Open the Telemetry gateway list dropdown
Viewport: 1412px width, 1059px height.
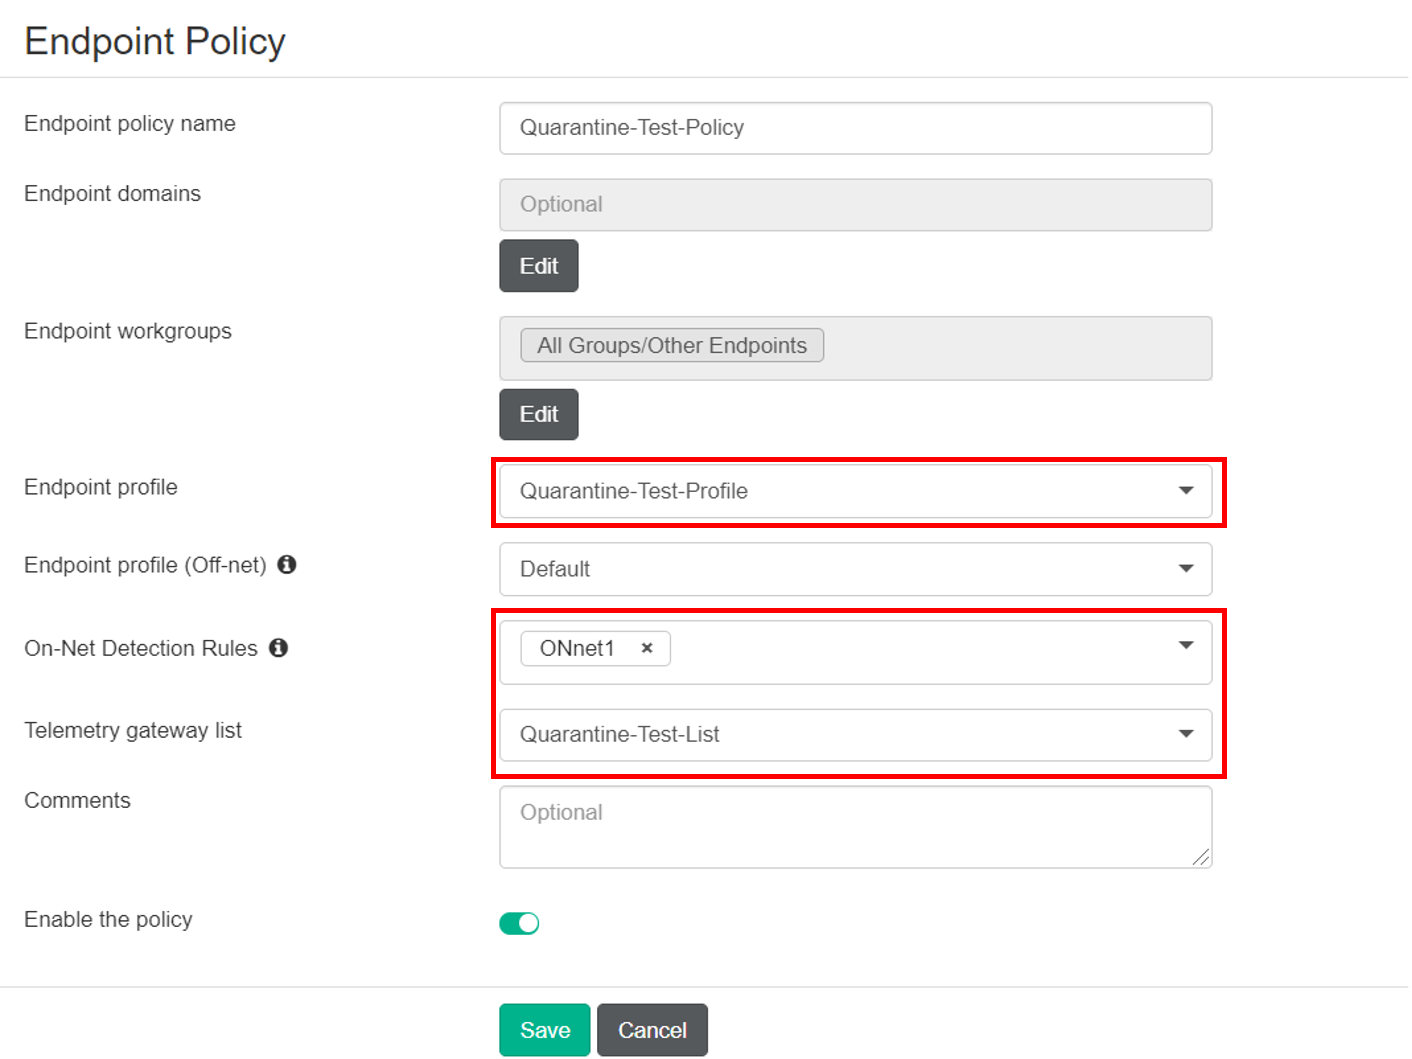[856, 735]
